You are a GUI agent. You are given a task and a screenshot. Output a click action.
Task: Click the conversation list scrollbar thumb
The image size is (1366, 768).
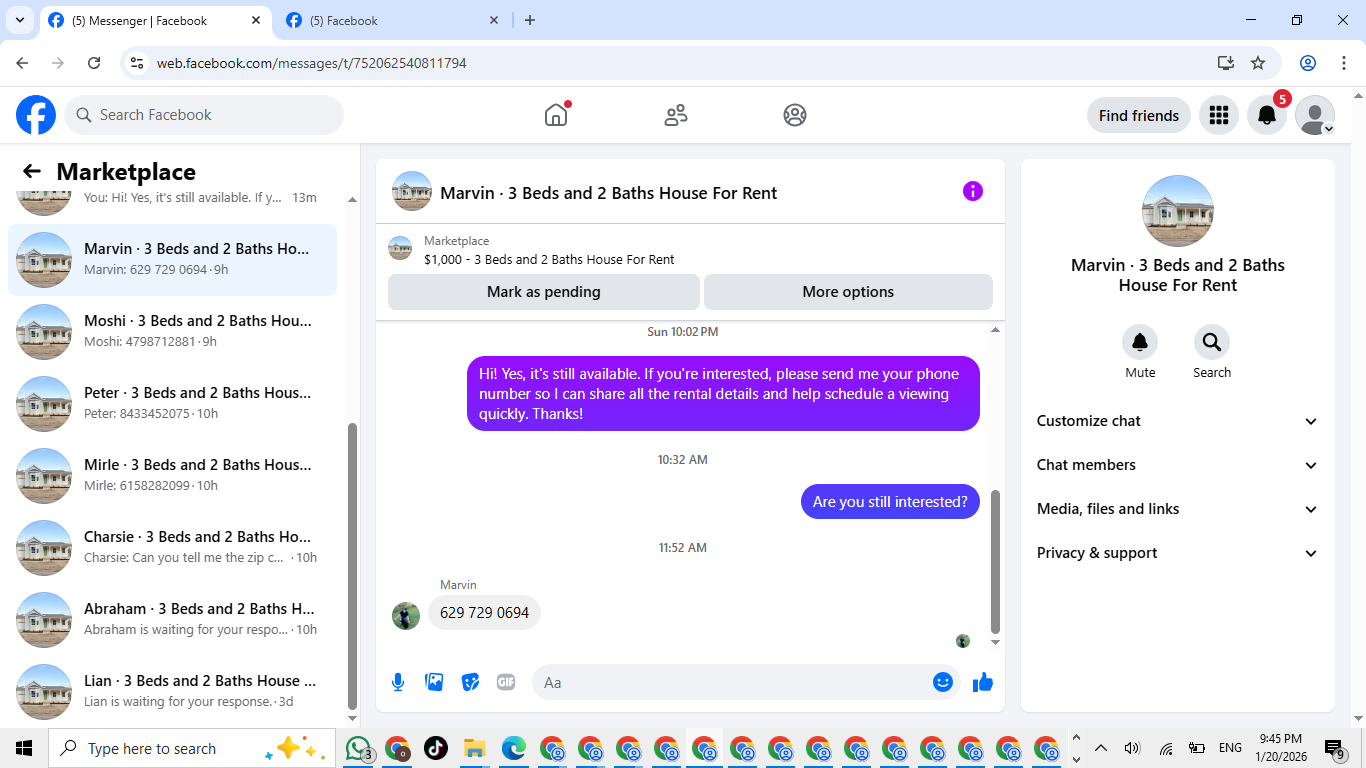pyautogui.click(x=352, y=566)
